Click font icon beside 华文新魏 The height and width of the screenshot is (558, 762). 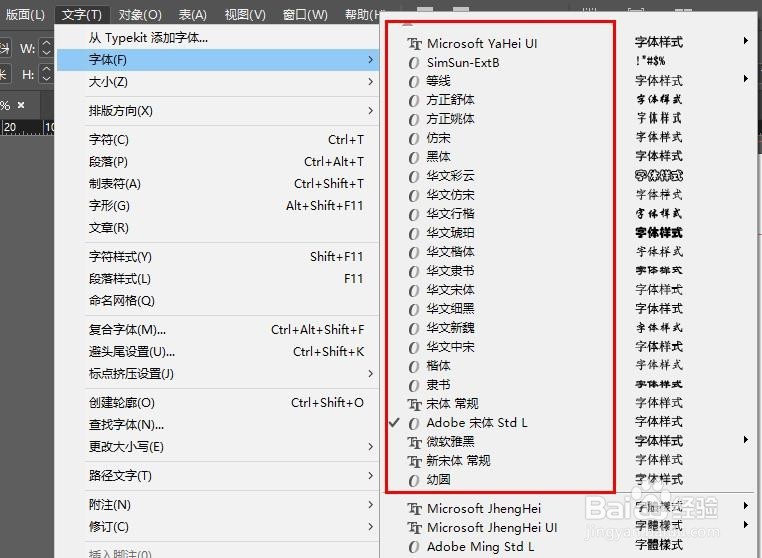[414, 329]
